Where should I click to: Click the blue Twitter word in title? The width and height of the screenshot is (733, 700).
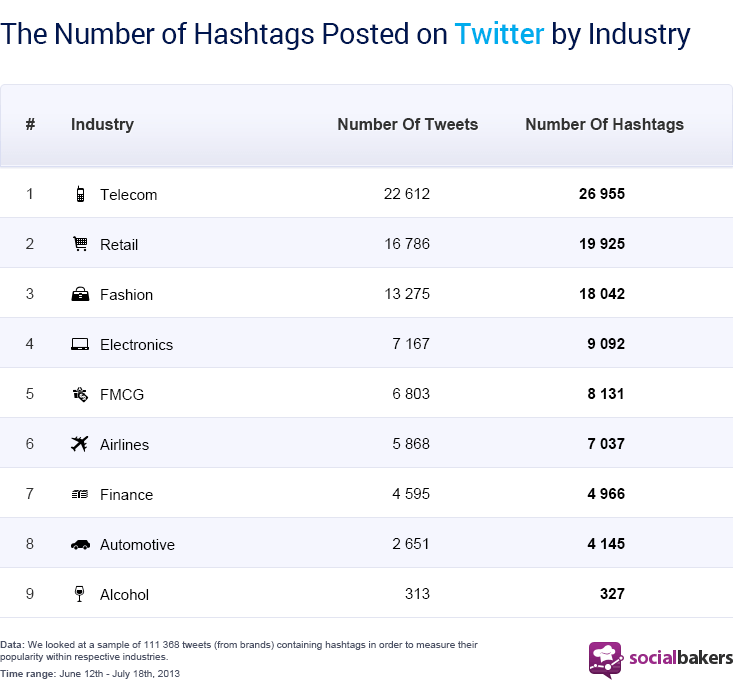[x=499, y=34]
